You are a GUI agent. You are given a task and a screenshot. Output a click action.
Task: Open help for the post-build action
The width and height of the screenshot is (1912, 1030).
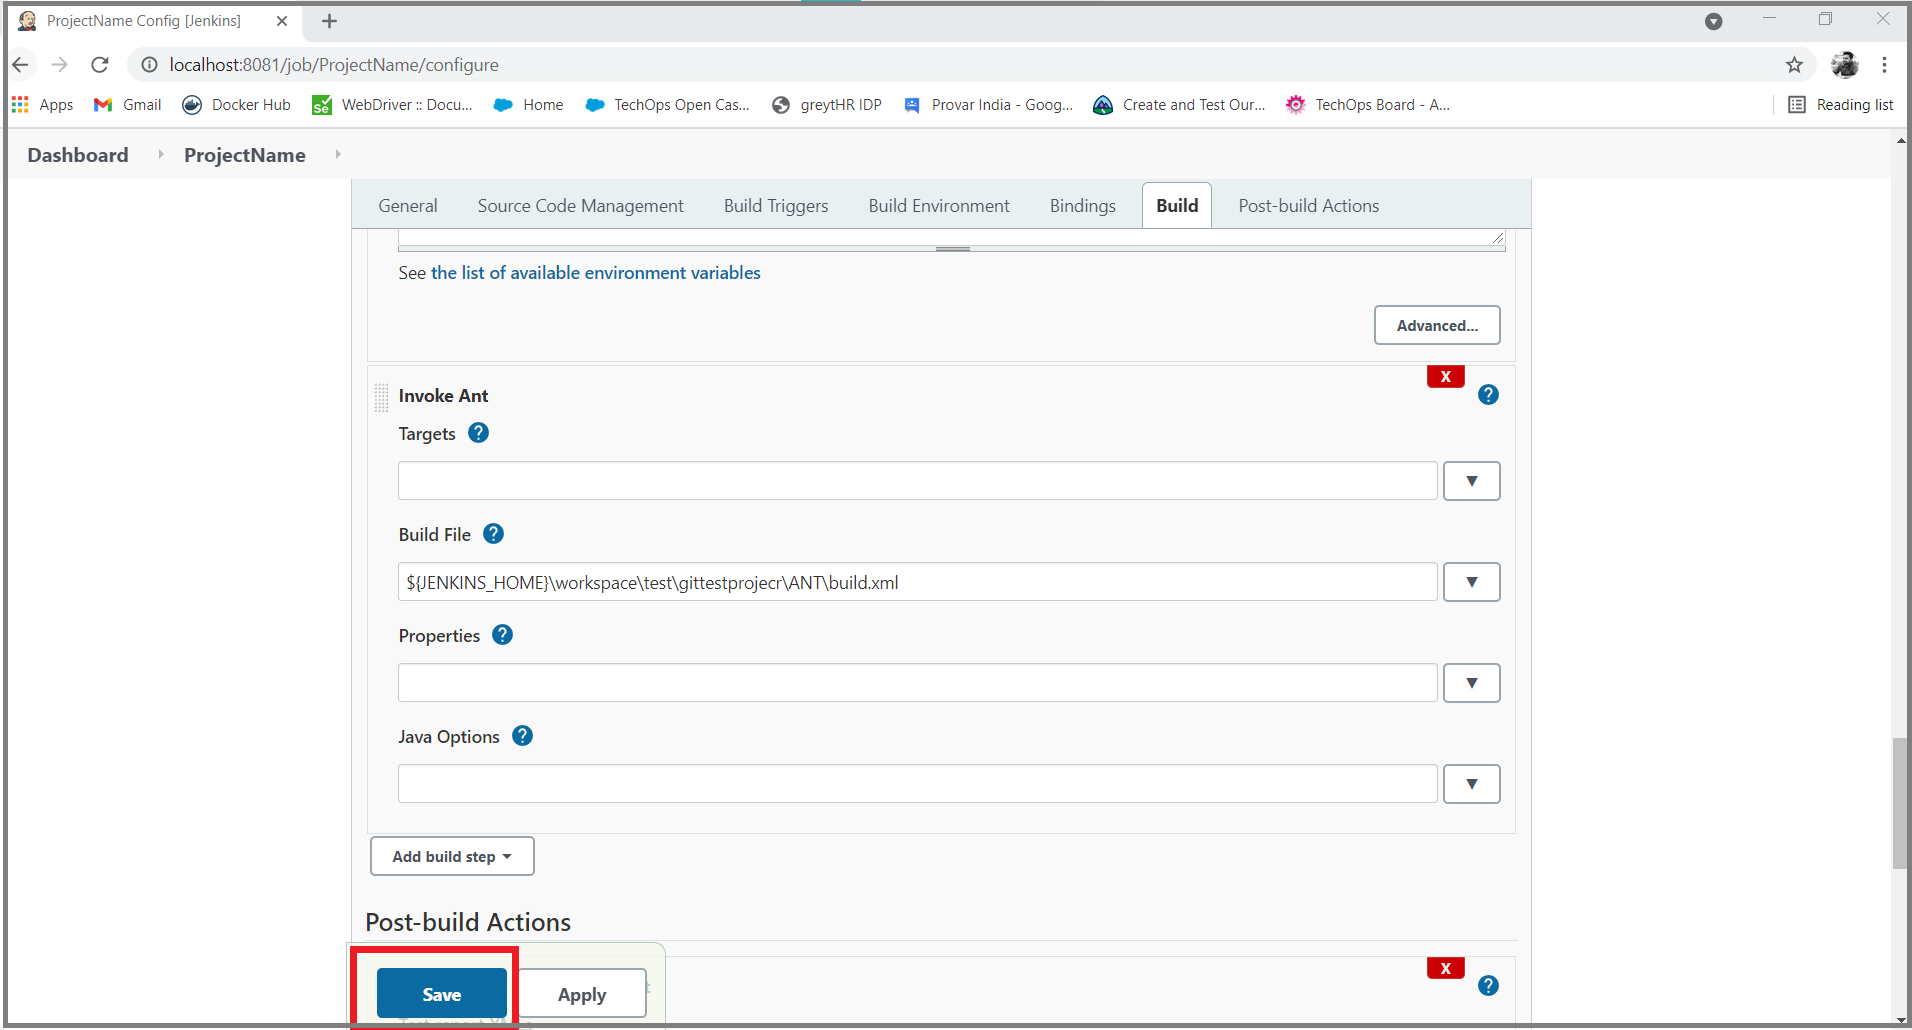(1488, 986)
